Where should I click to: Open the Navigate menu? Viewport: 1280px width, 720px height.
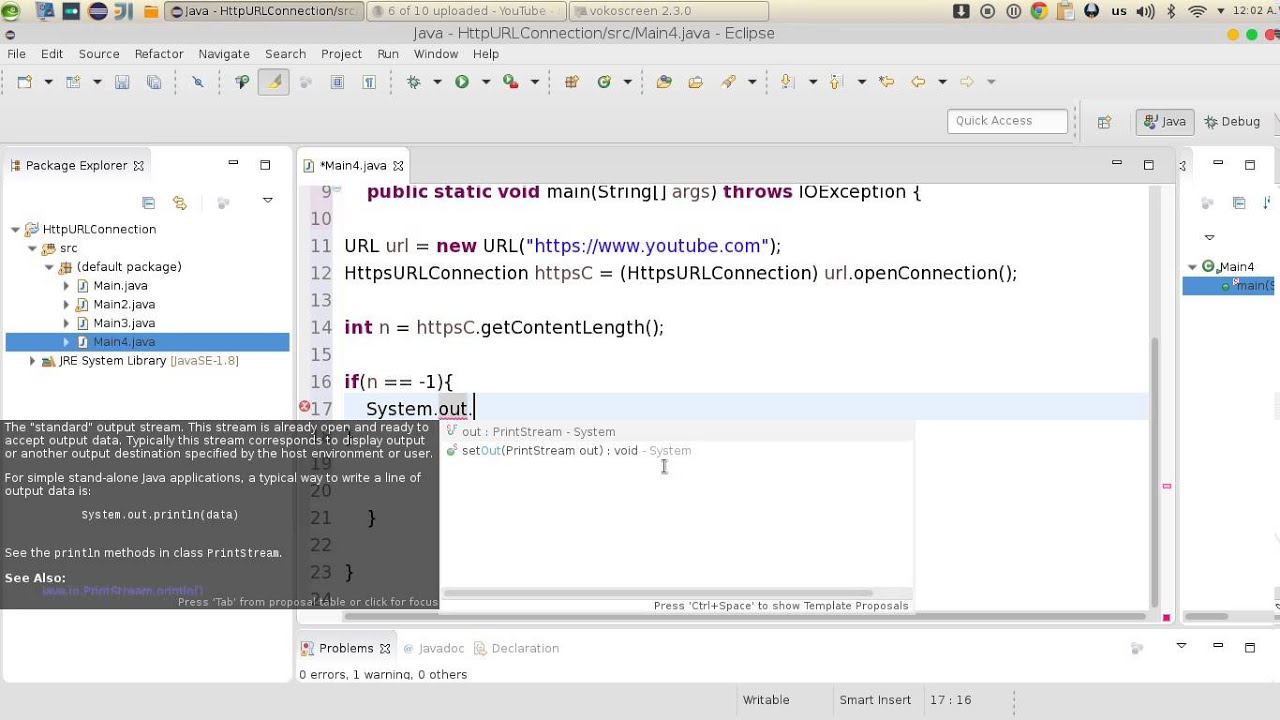(224, 54)
